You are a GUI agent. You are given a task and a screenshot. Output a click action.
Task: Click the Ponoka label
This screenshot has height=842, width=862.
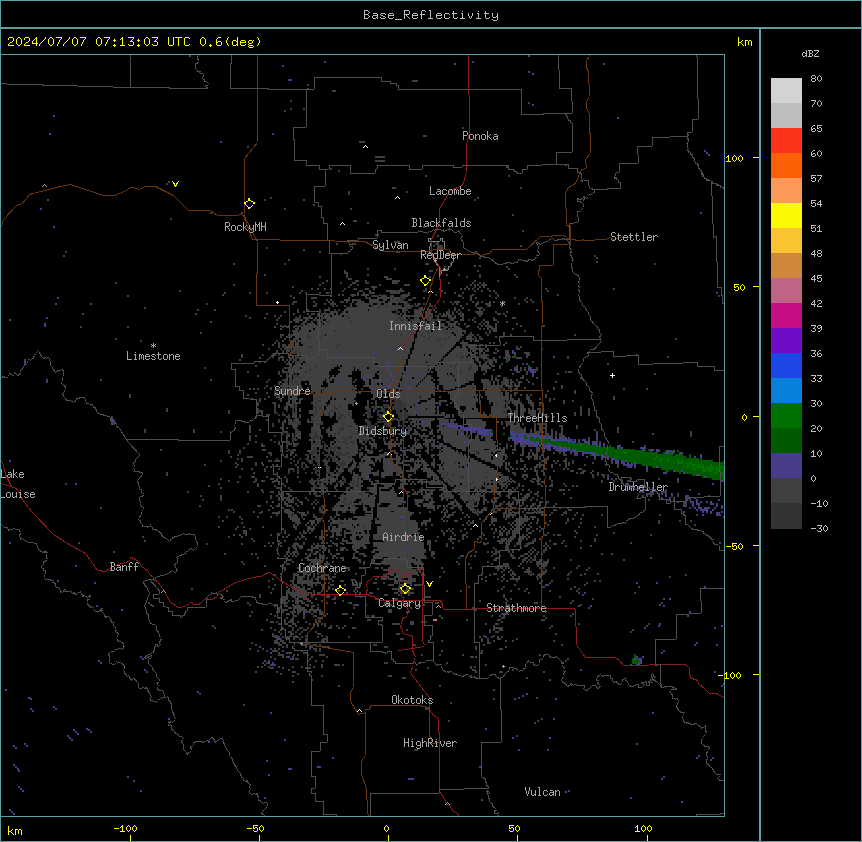[480, 136]
